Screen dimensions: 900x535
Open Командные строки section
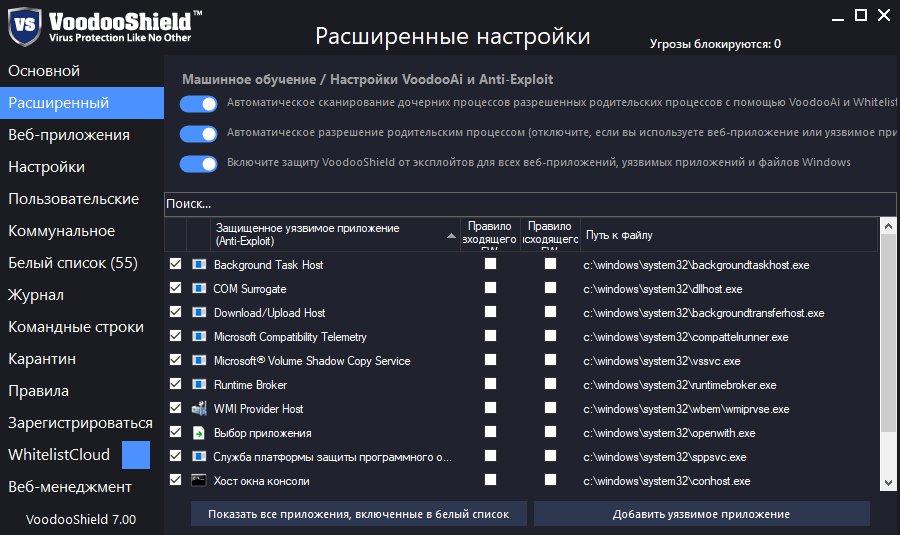(x=82, y=327)
